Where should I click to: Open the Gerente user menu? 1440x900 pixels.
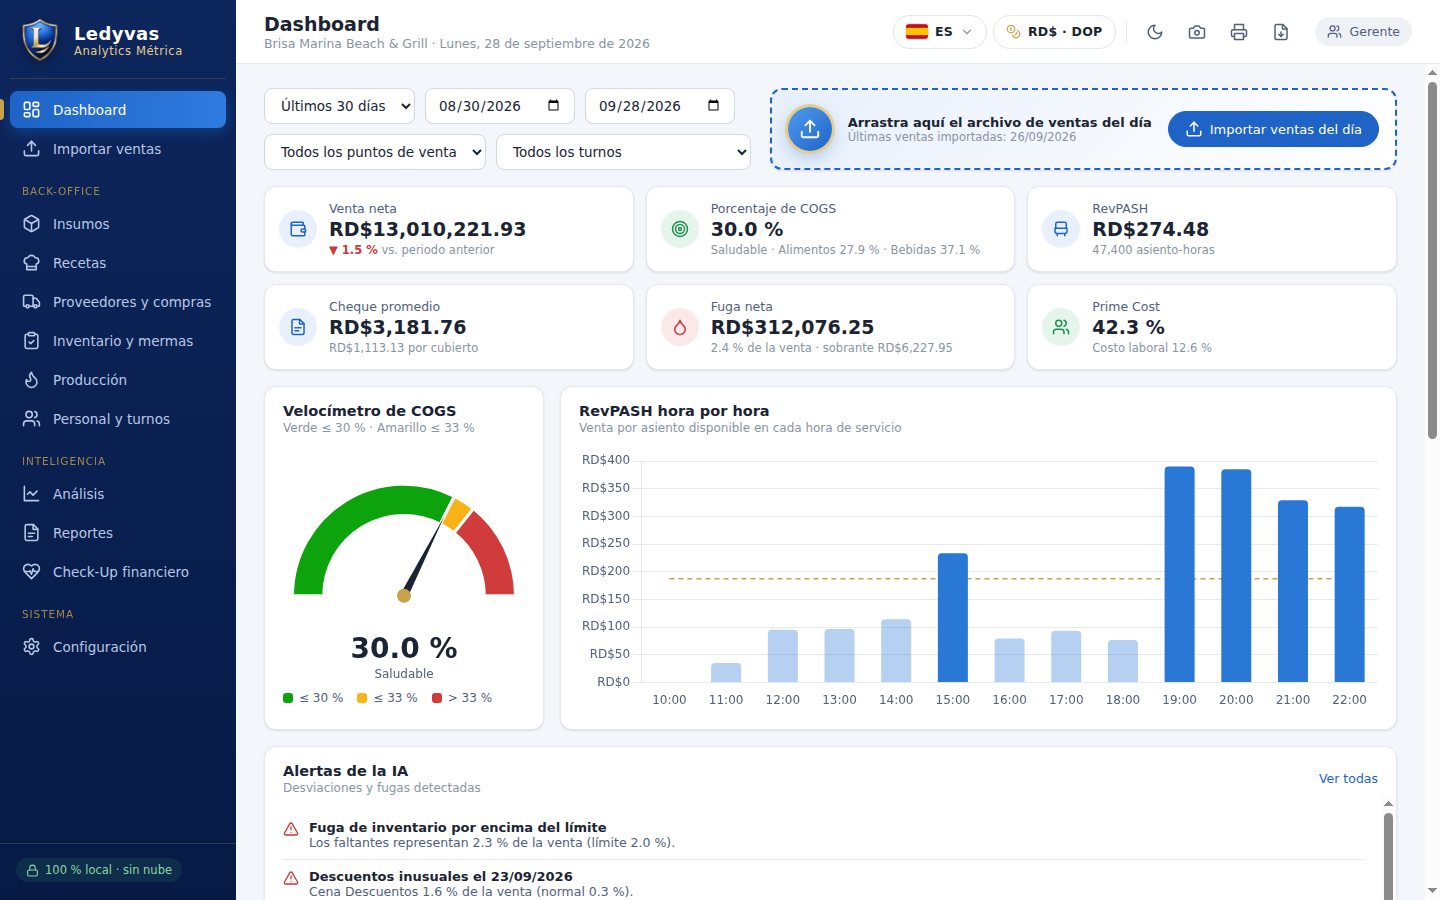(1363, 32)
